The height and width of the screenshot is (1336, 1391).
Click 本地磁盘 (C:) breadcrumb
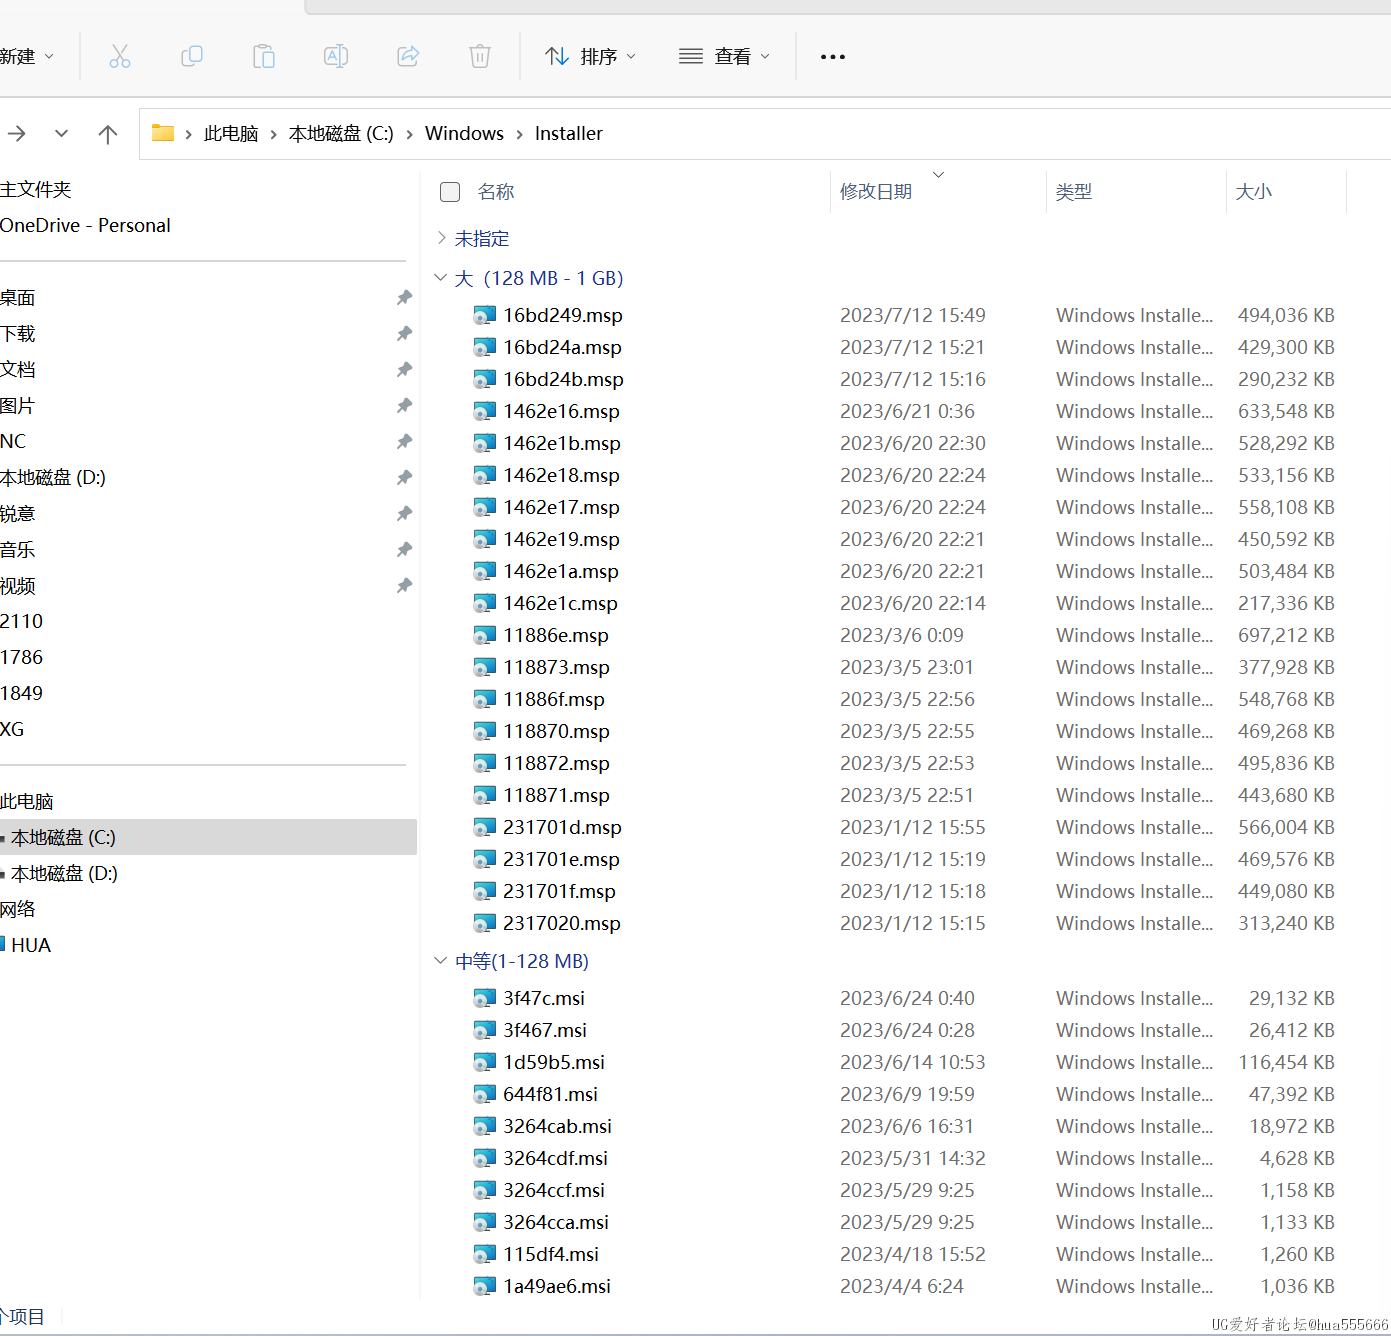[x=341, y=133]
